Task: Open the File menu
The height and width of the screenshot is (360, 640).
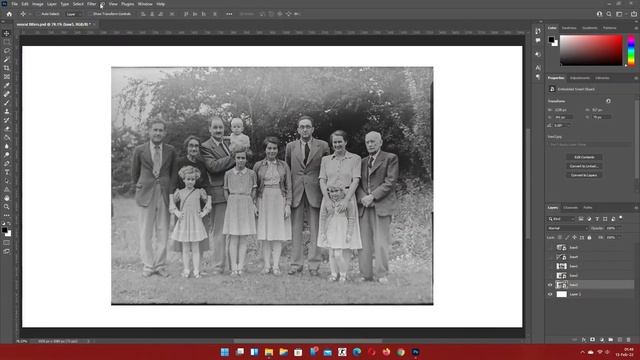Action: pos(14,4)
